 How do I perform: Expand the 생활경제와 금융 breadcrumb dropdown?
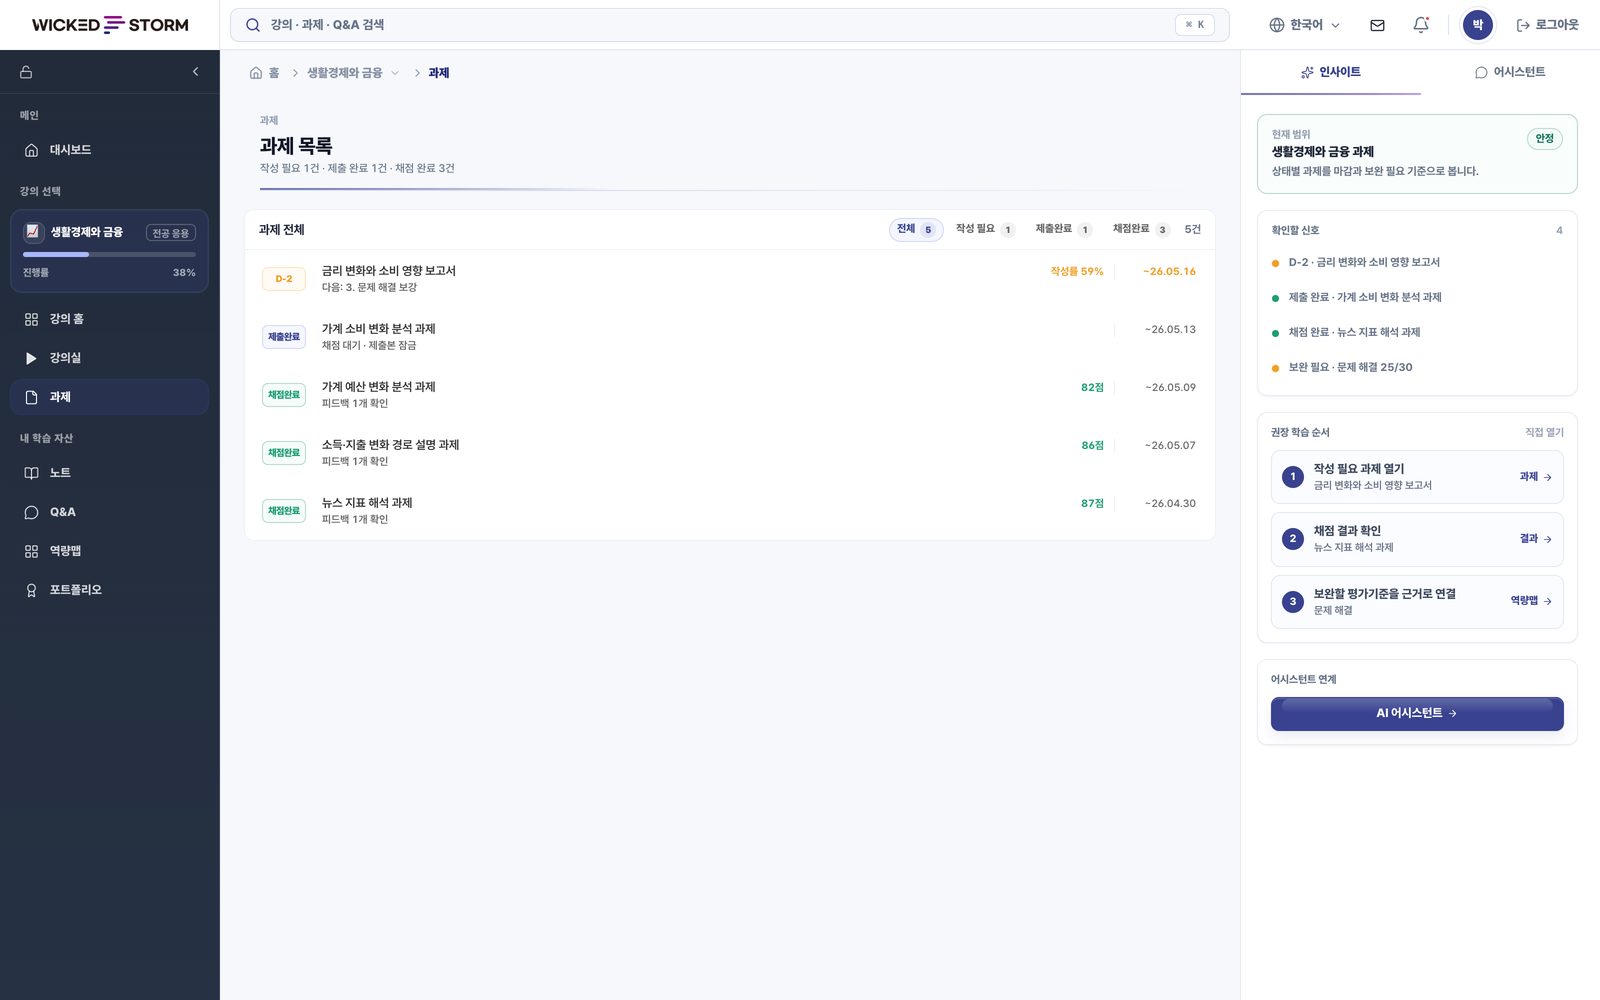[x=395, y=73]
